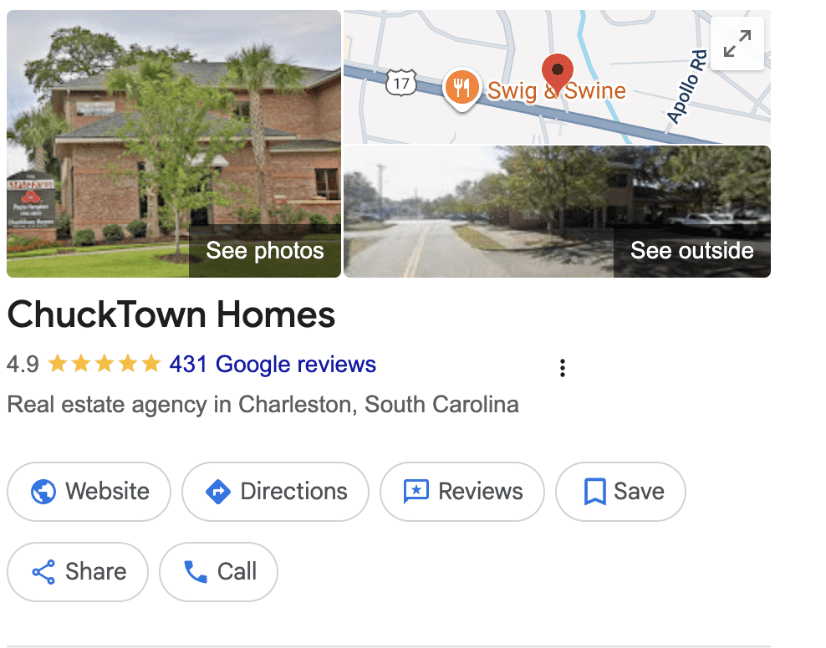
Task: Click the blue Directions arrow icon
Action: [x=218, y=492]
